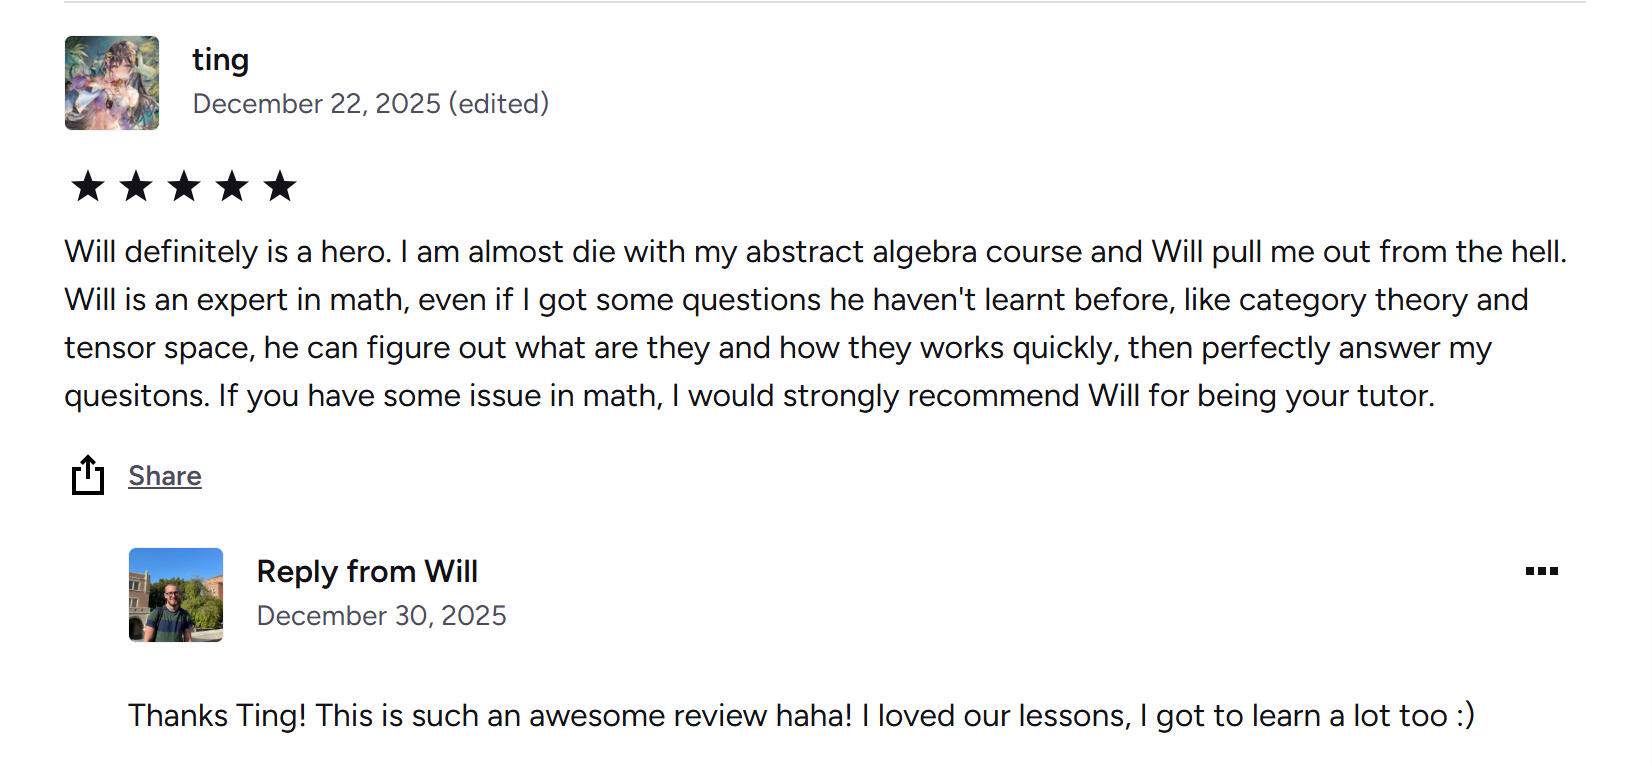
Task: Click the share arrow icon
Action: pos(88,475)
